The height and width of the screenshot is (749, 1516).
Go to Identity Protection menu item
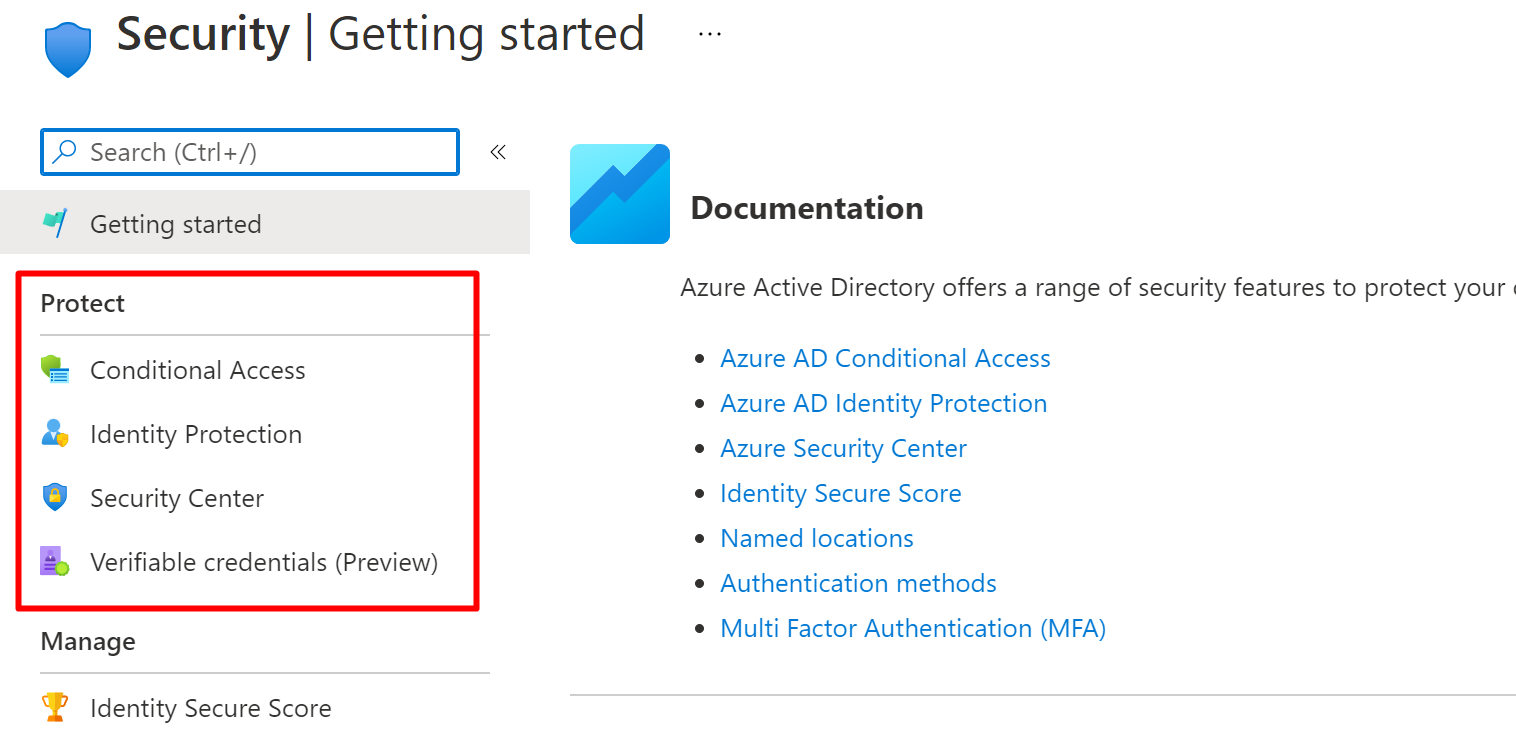coord(195,434)
